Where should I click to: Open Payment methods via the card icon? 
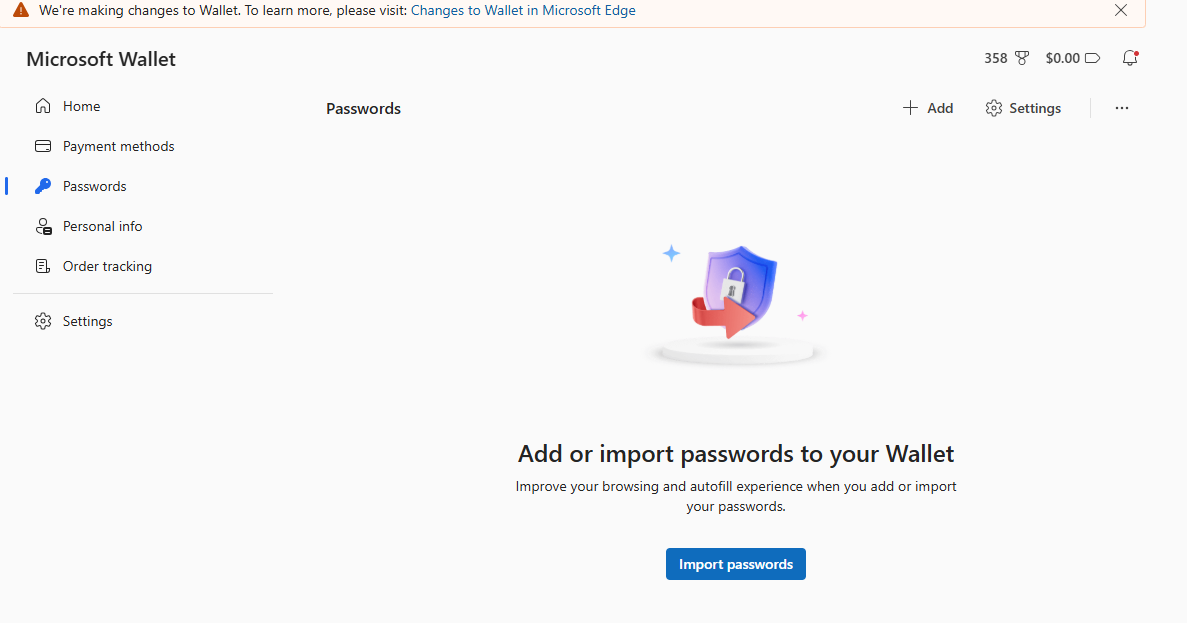coord(43,145)
